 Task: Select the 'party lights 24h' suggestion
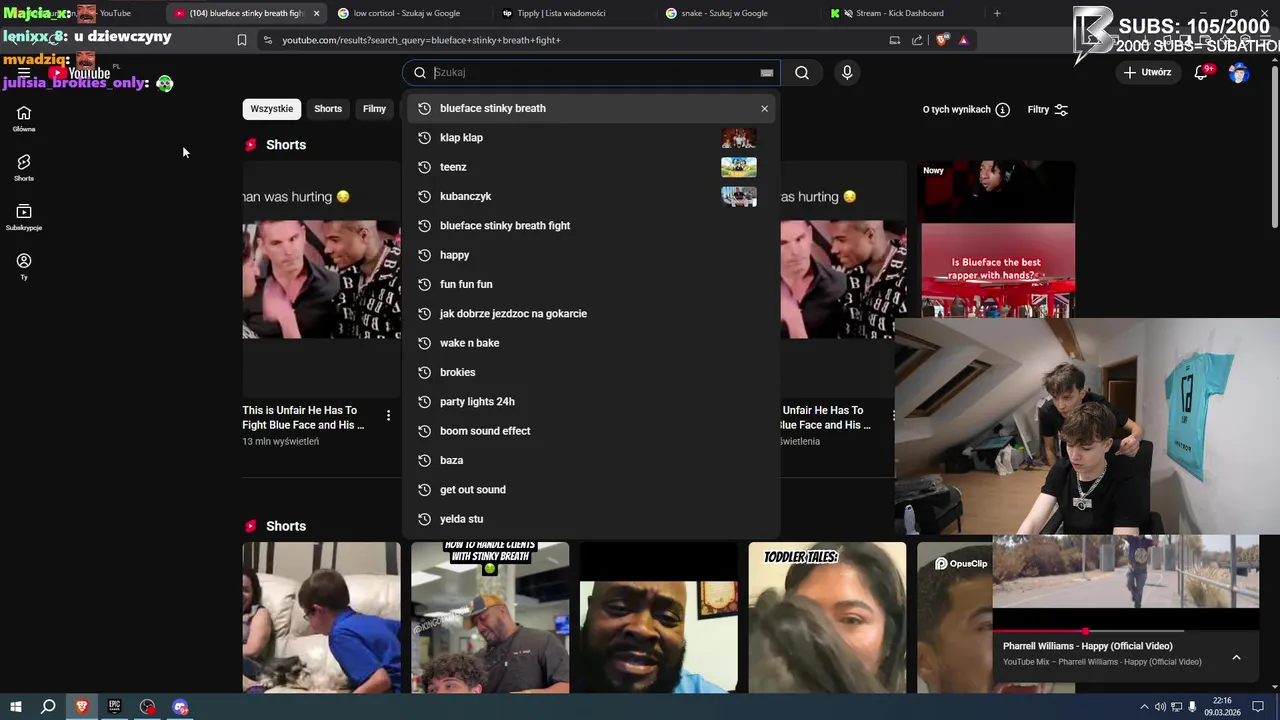coord(591,401)
